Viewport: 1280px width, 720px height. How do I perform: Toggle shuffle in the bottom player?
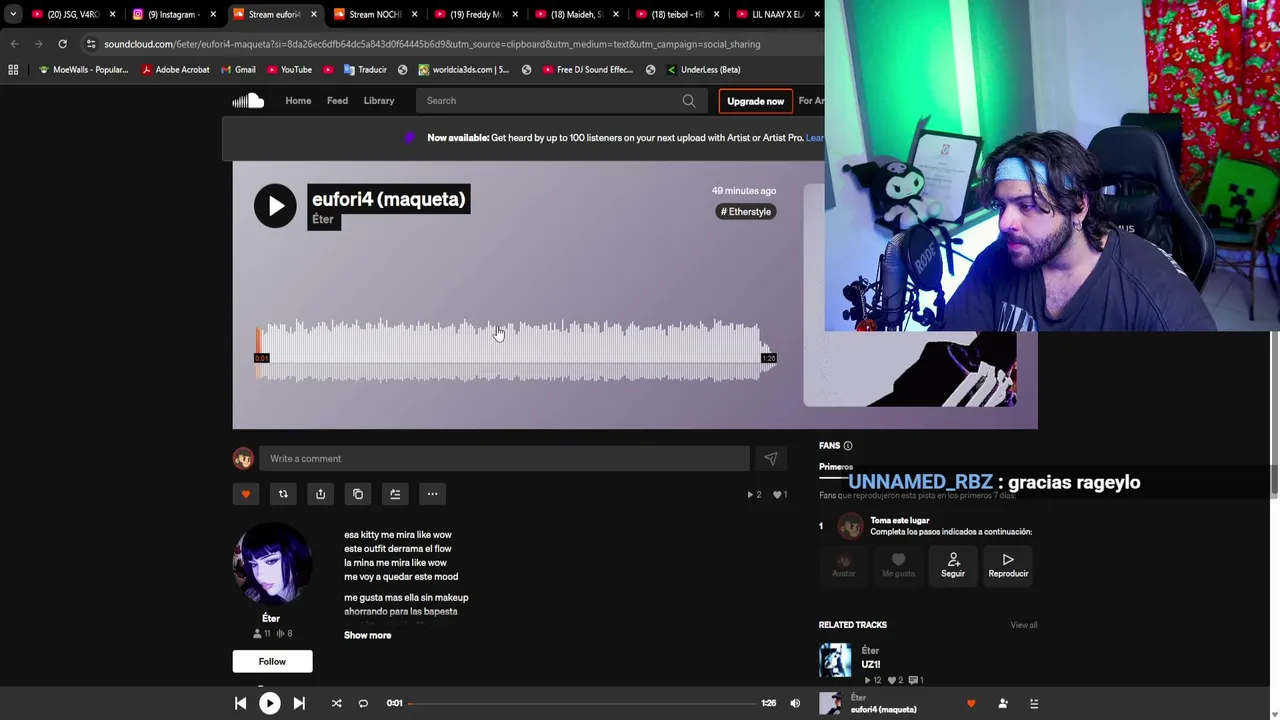337,703
